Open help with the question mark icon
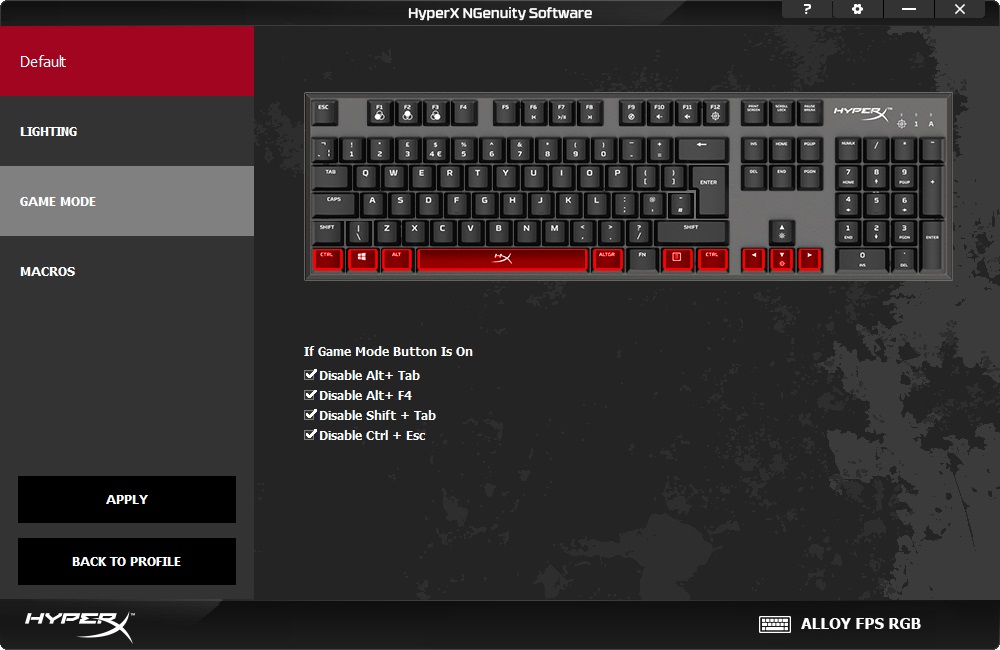This screenshot has height=650, width=1000. (x=808, y=10)
